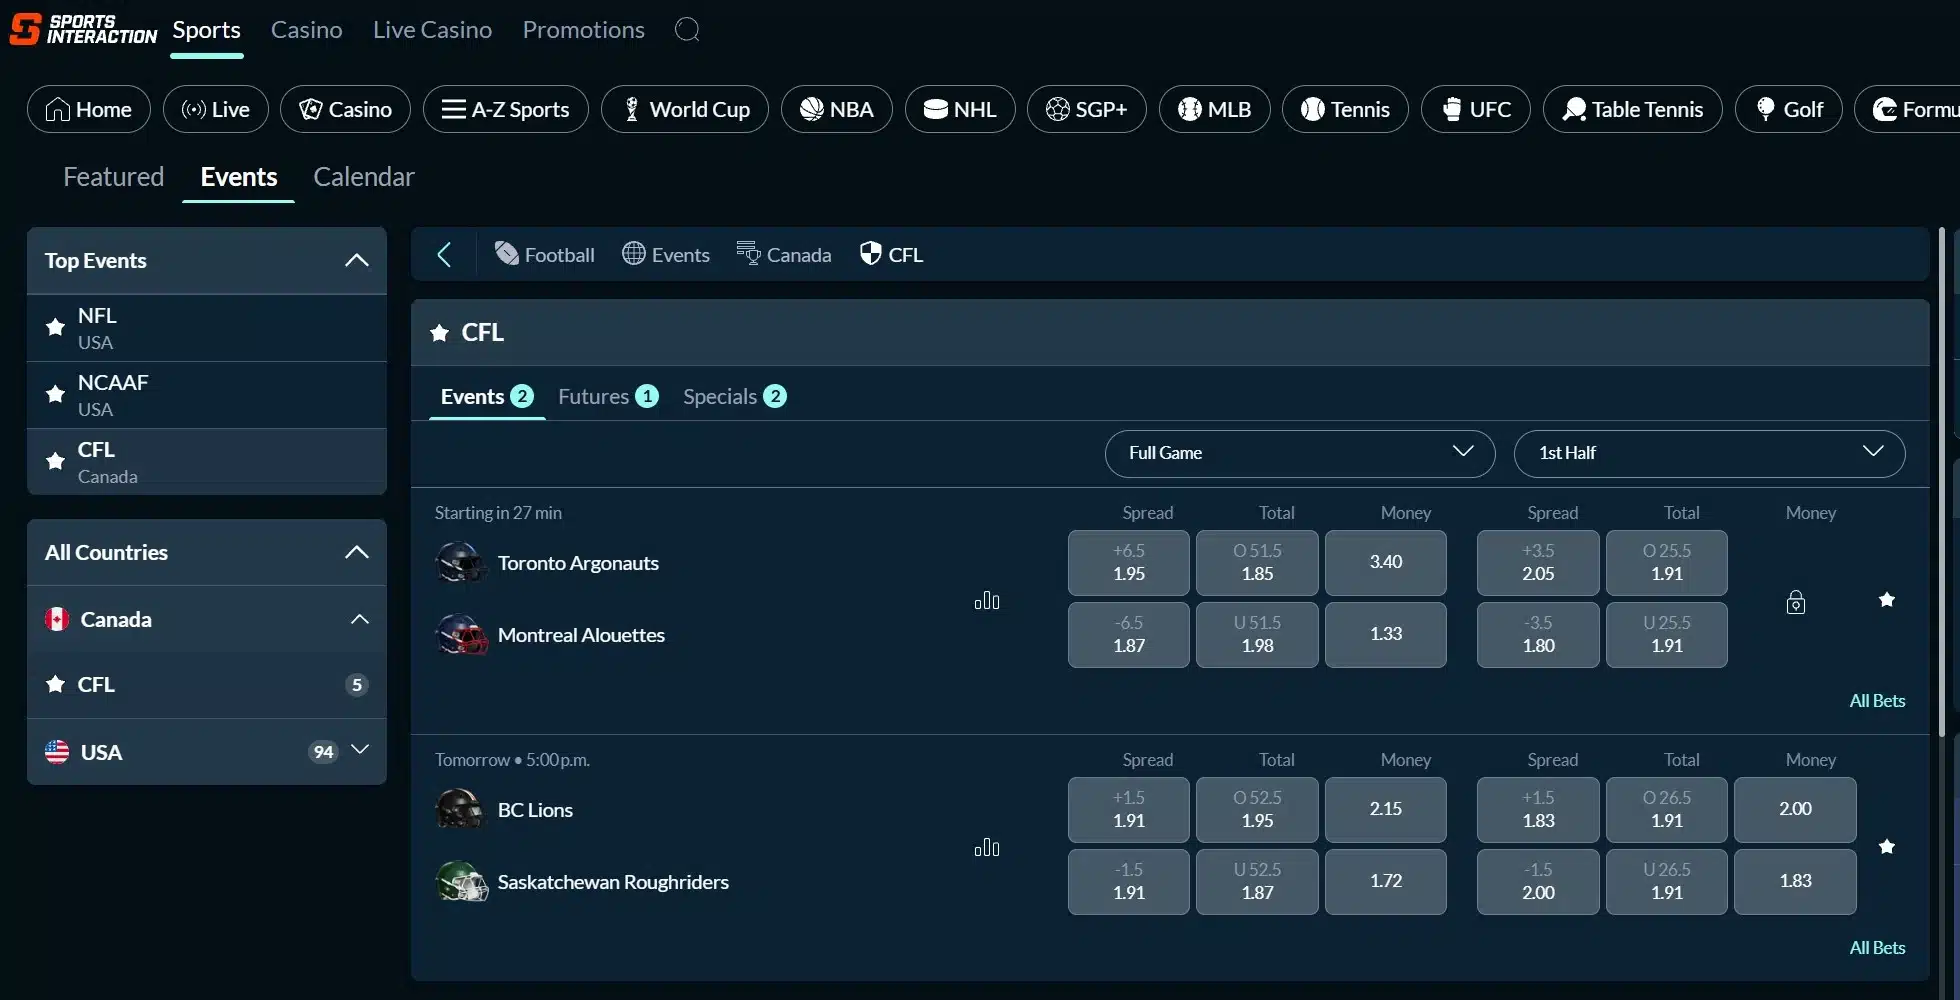Expand the USA country section

click(x=360, y=750)
